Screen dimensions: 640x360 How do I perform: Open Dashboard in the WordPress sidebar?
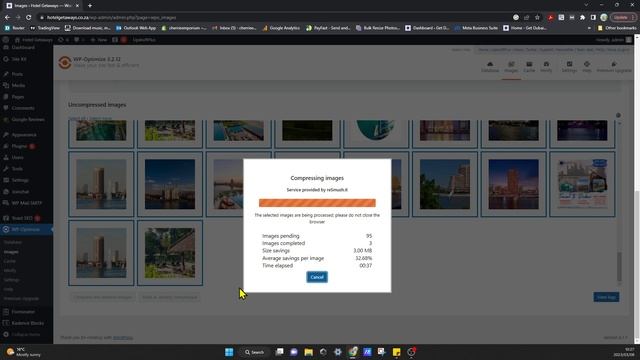click(x=23, y=47)
